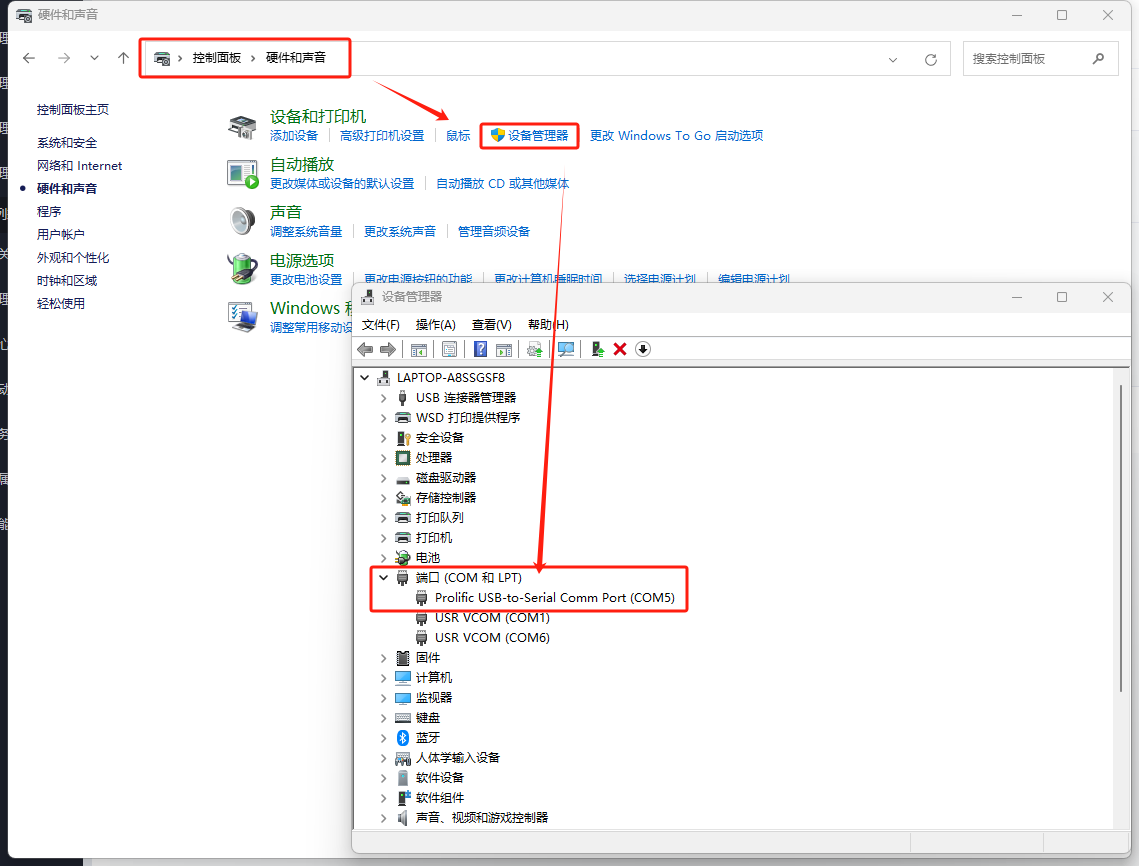Click 自动播放 CD 或其他媒体 link
The image size is (1139, 866).
tap(503, 184)
